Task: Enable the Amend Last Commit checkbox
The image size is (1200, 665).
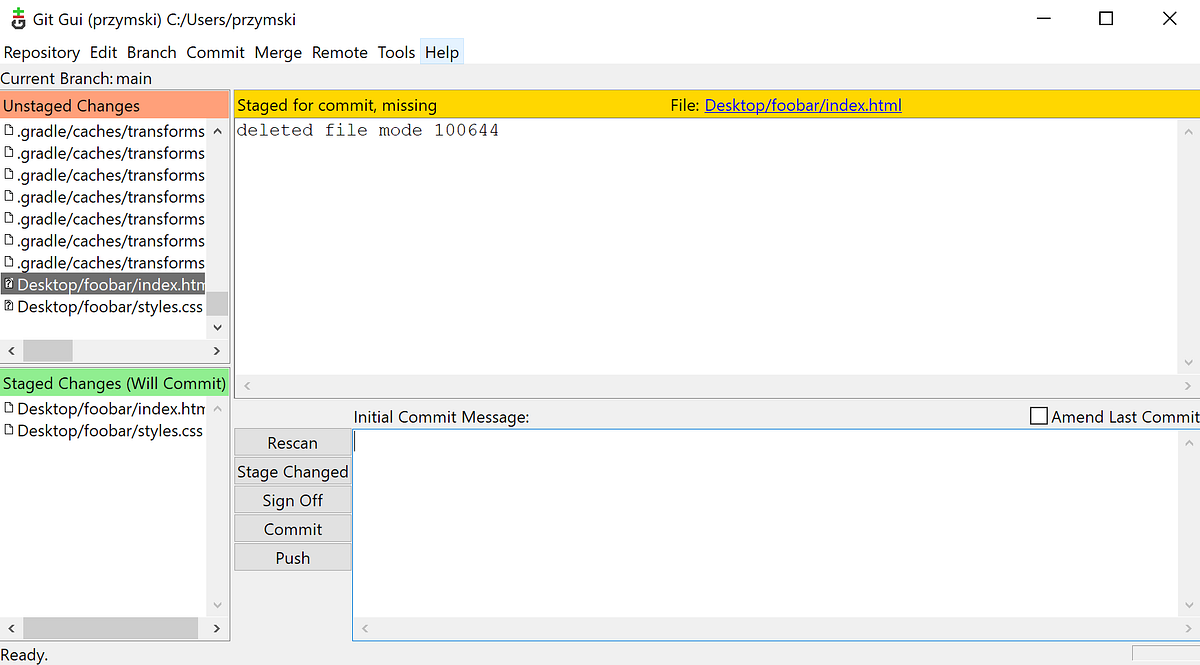Action: (1037, 416)
